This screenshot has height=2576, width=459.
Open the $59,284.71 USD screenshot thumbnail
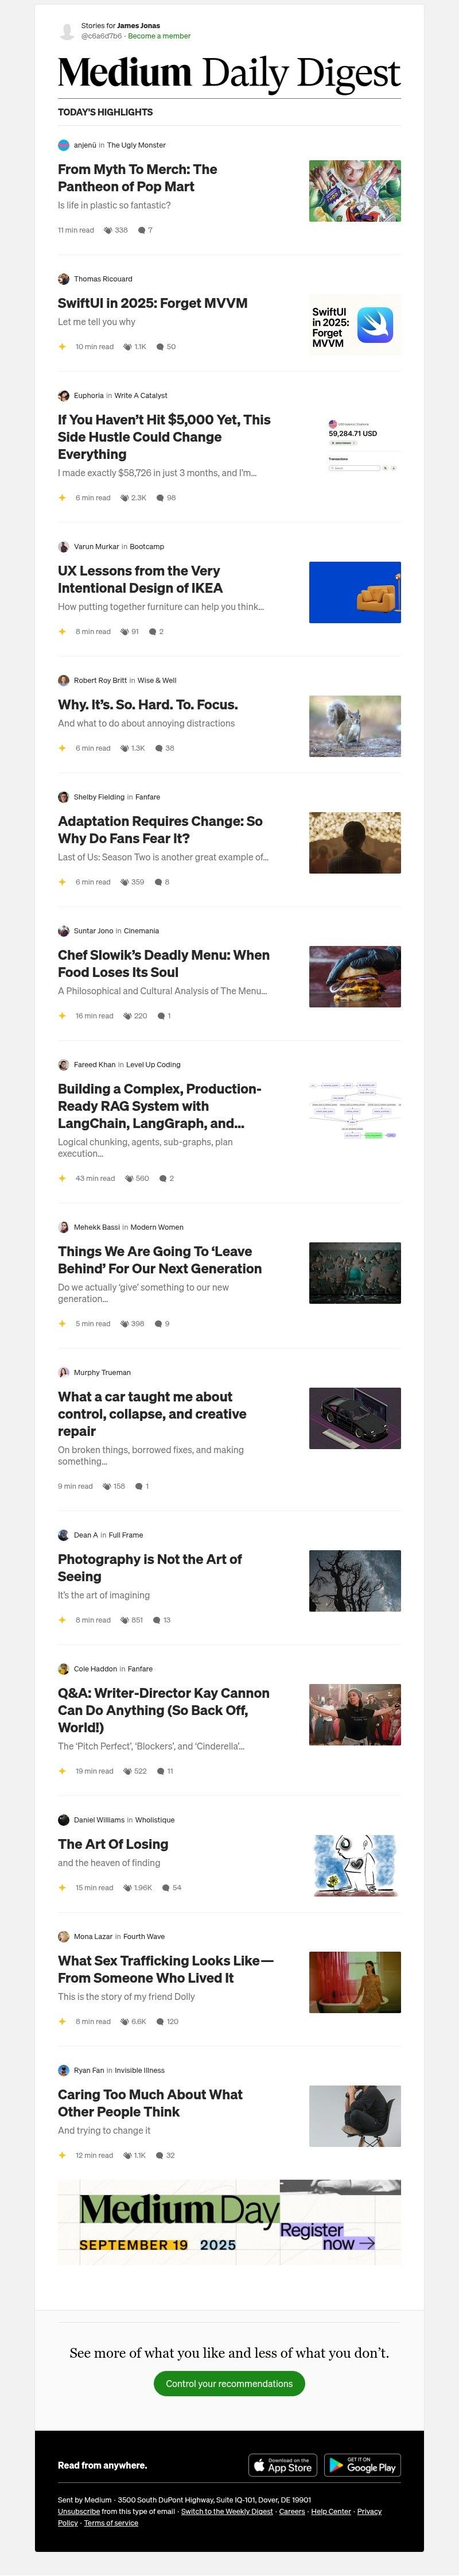[355, 443]
